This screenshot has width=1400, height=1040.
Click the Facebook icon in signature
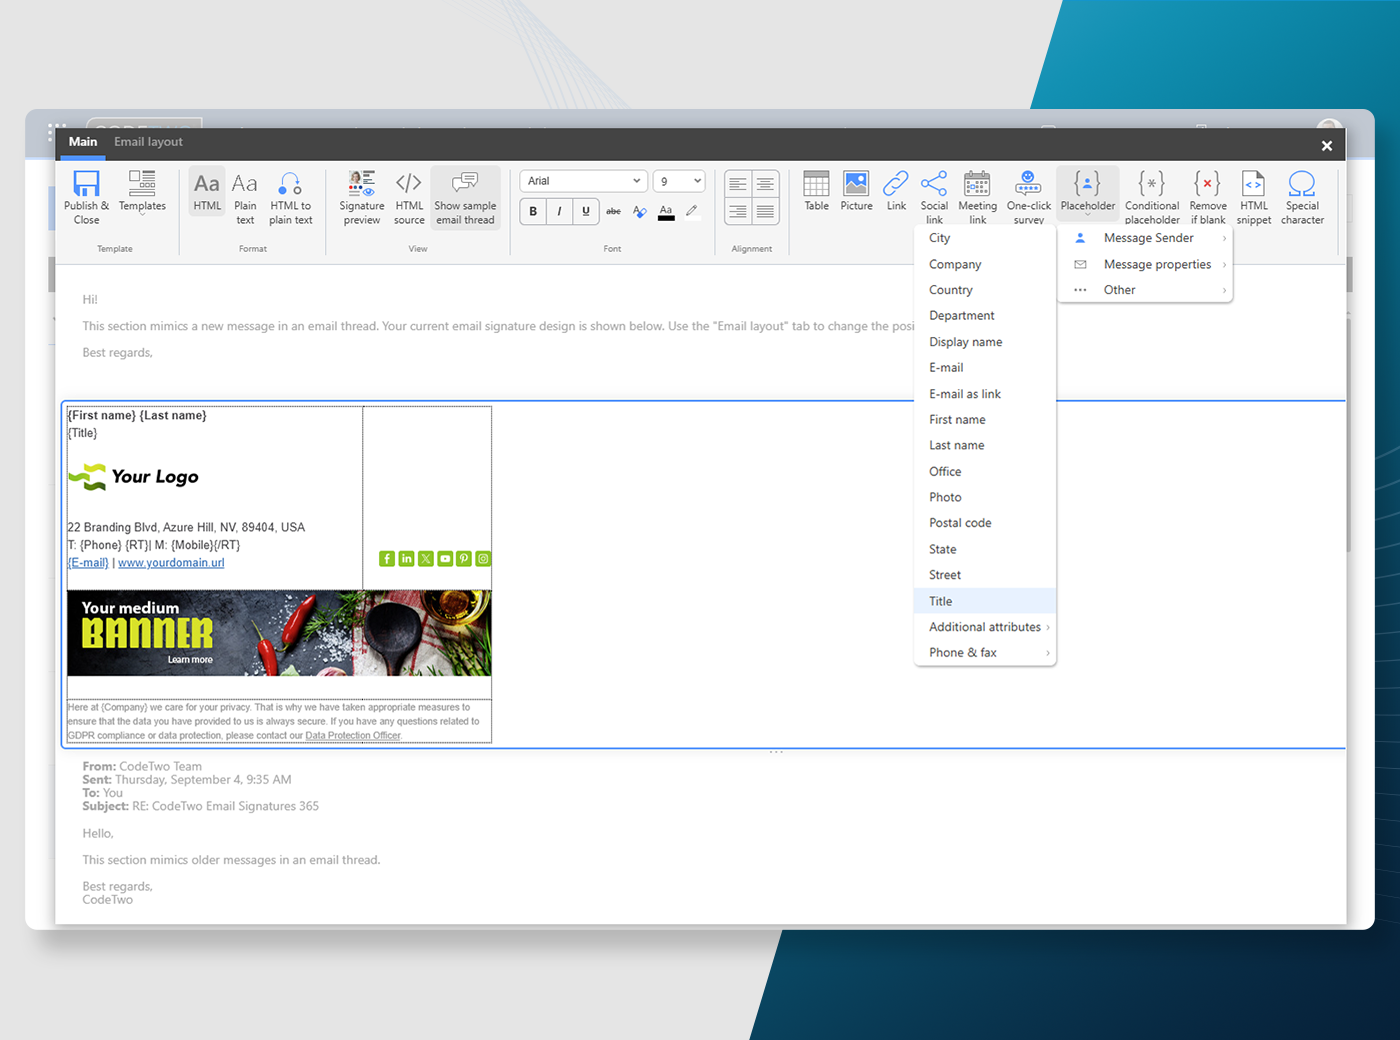coord(387,559)
